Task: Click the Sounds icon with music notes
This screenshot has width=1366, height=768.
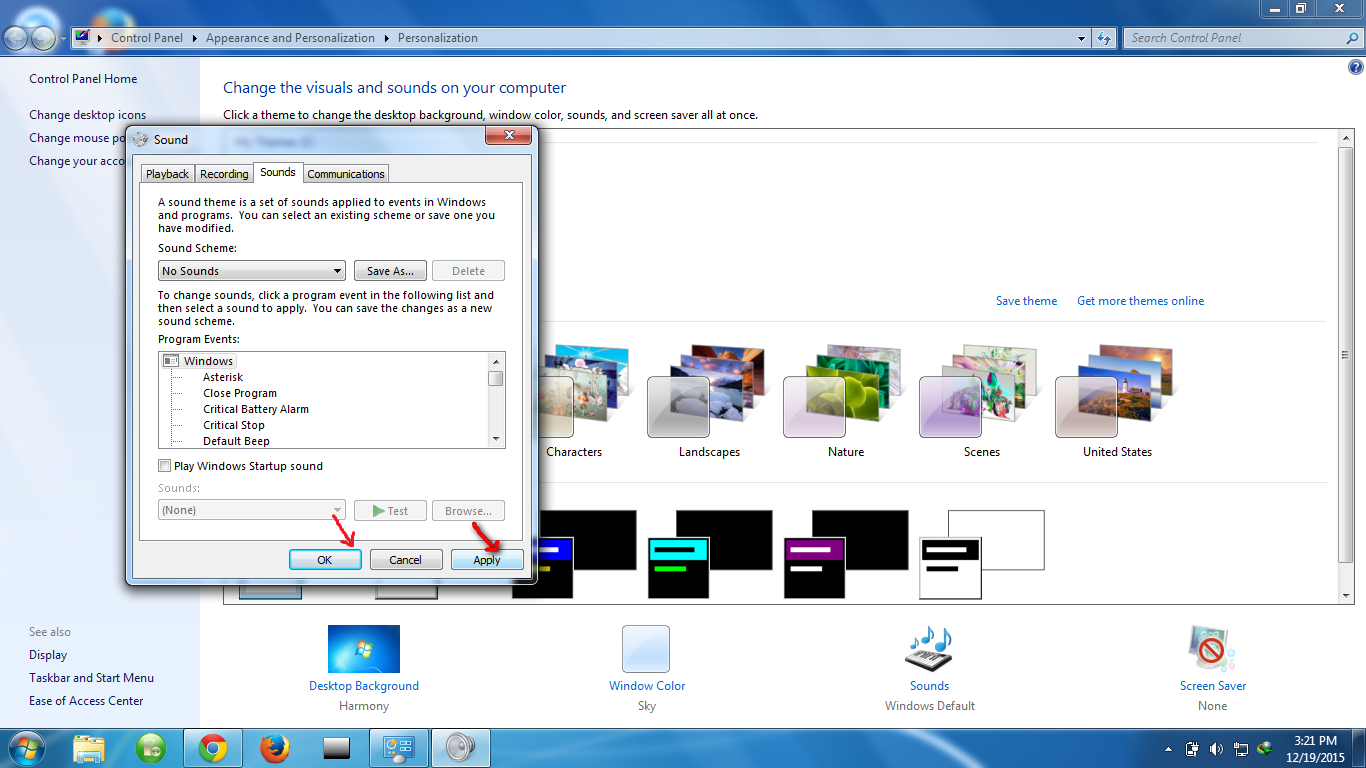Action: tap(929, 649)
